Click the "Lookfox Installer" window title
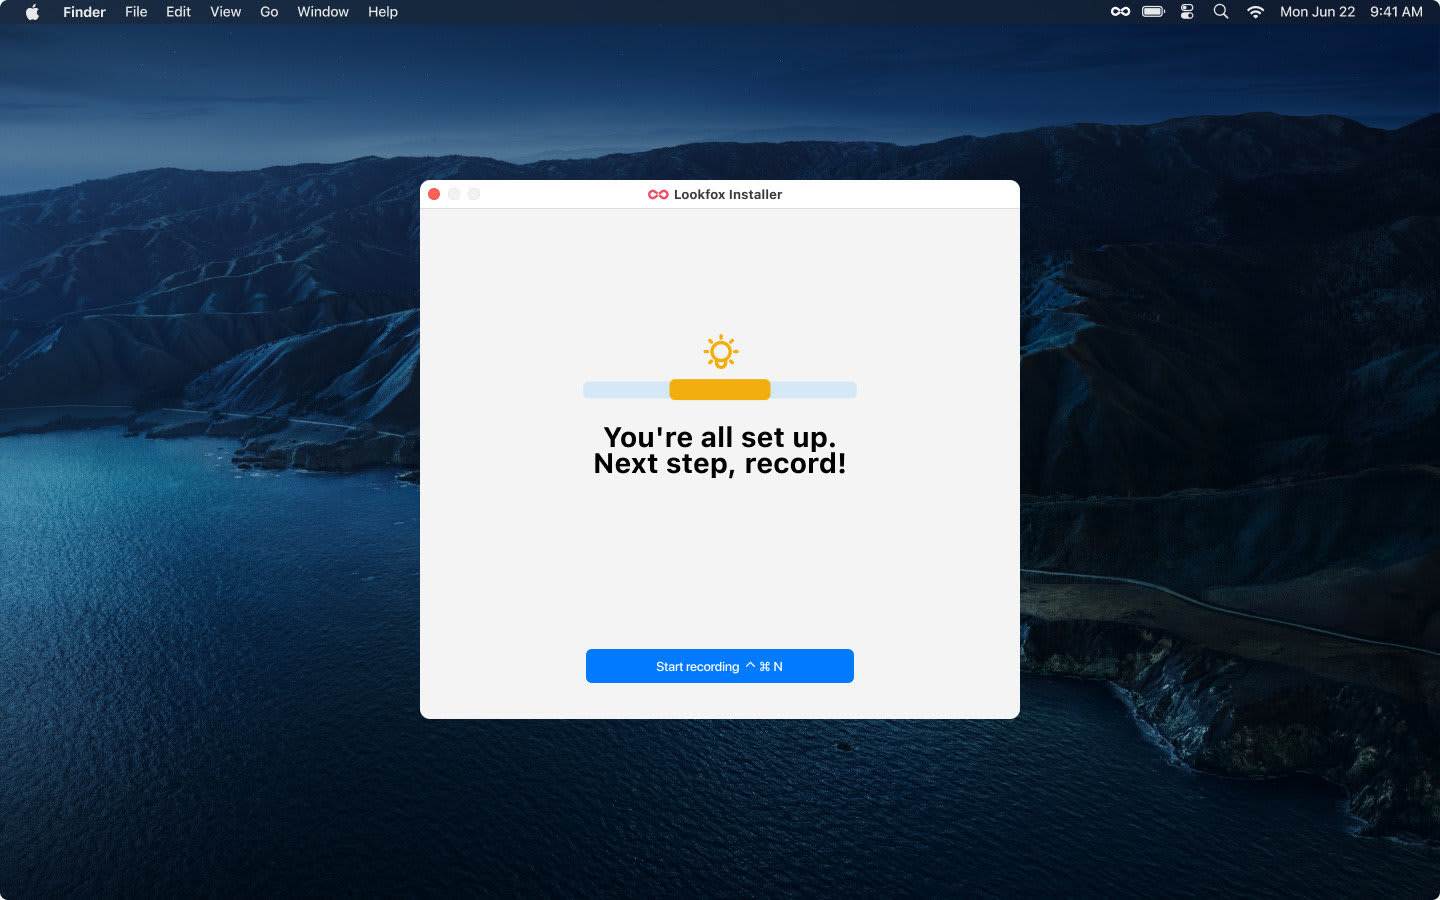 (x=728, y=195)
